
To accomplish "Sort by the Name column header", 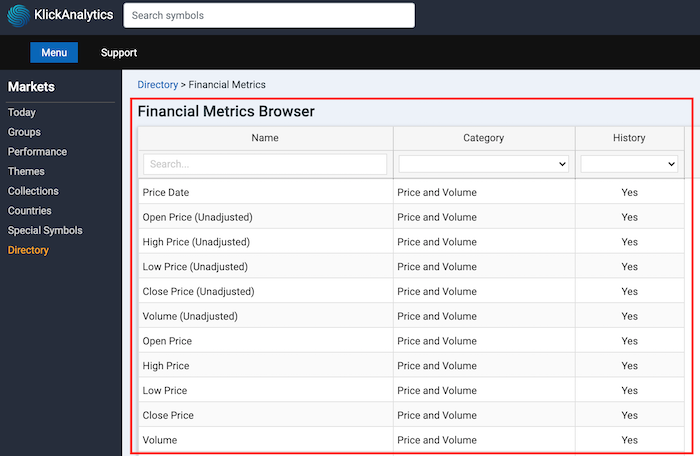I will click(x=265, y=138).
